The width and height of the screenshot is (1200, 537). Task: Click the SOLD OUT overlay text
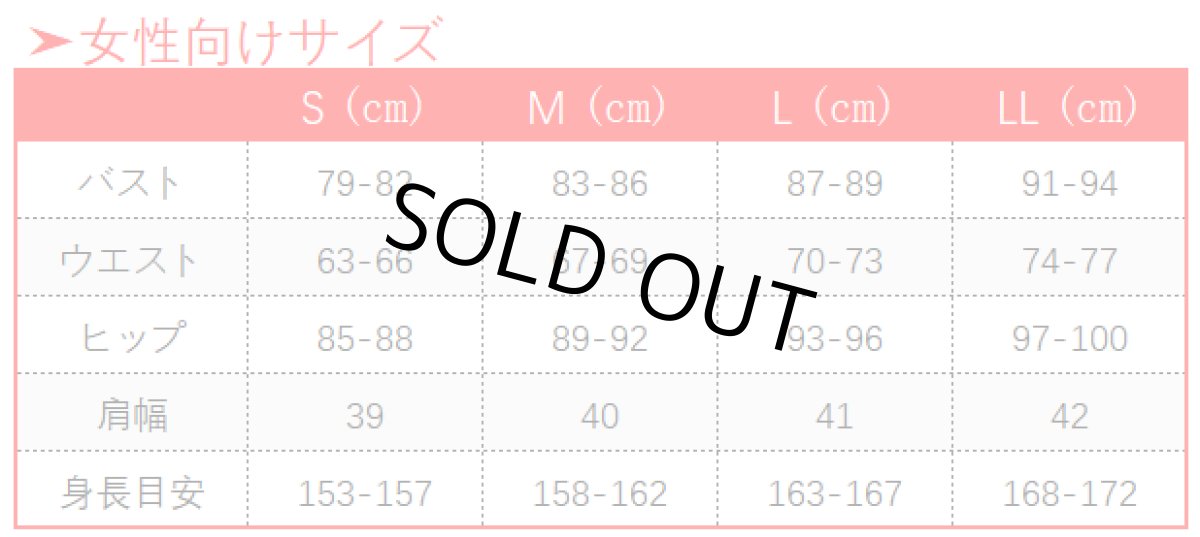(600, 265)
